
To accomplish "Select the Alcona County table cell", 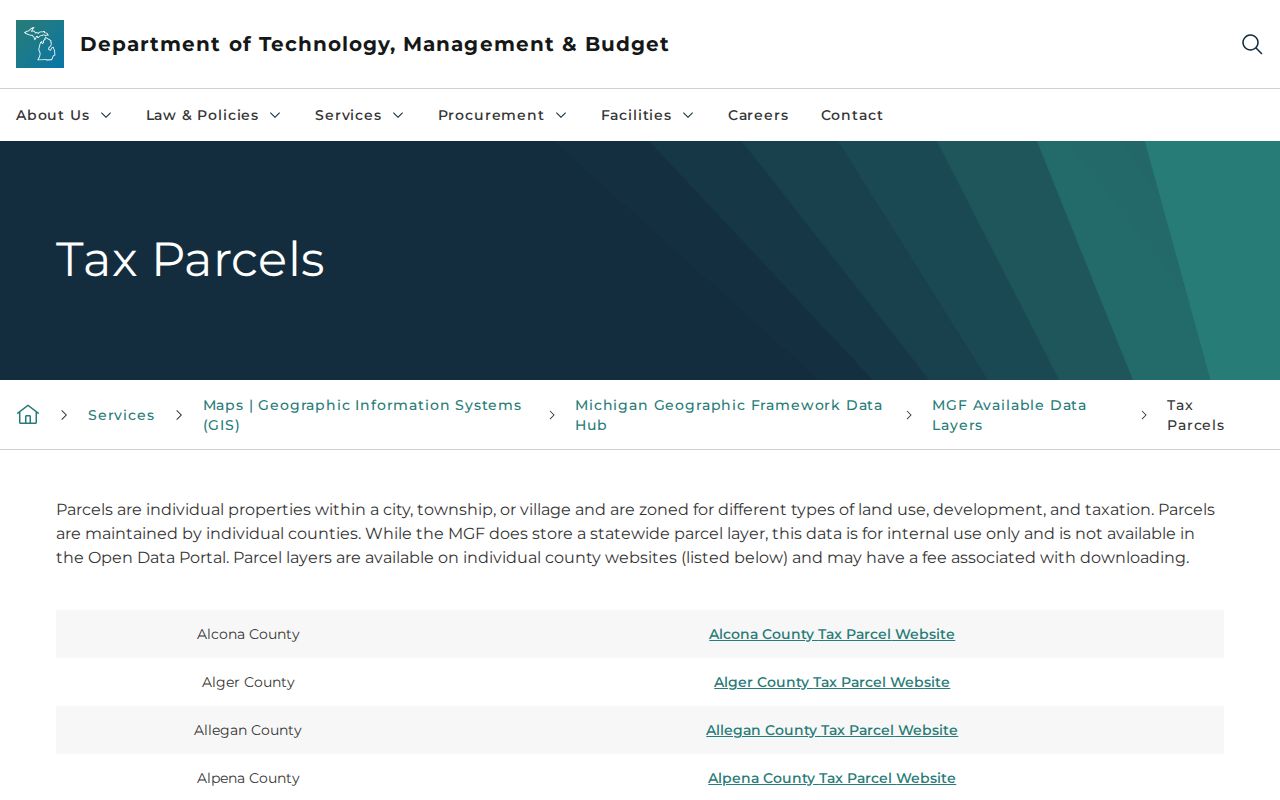I will 248,634.
